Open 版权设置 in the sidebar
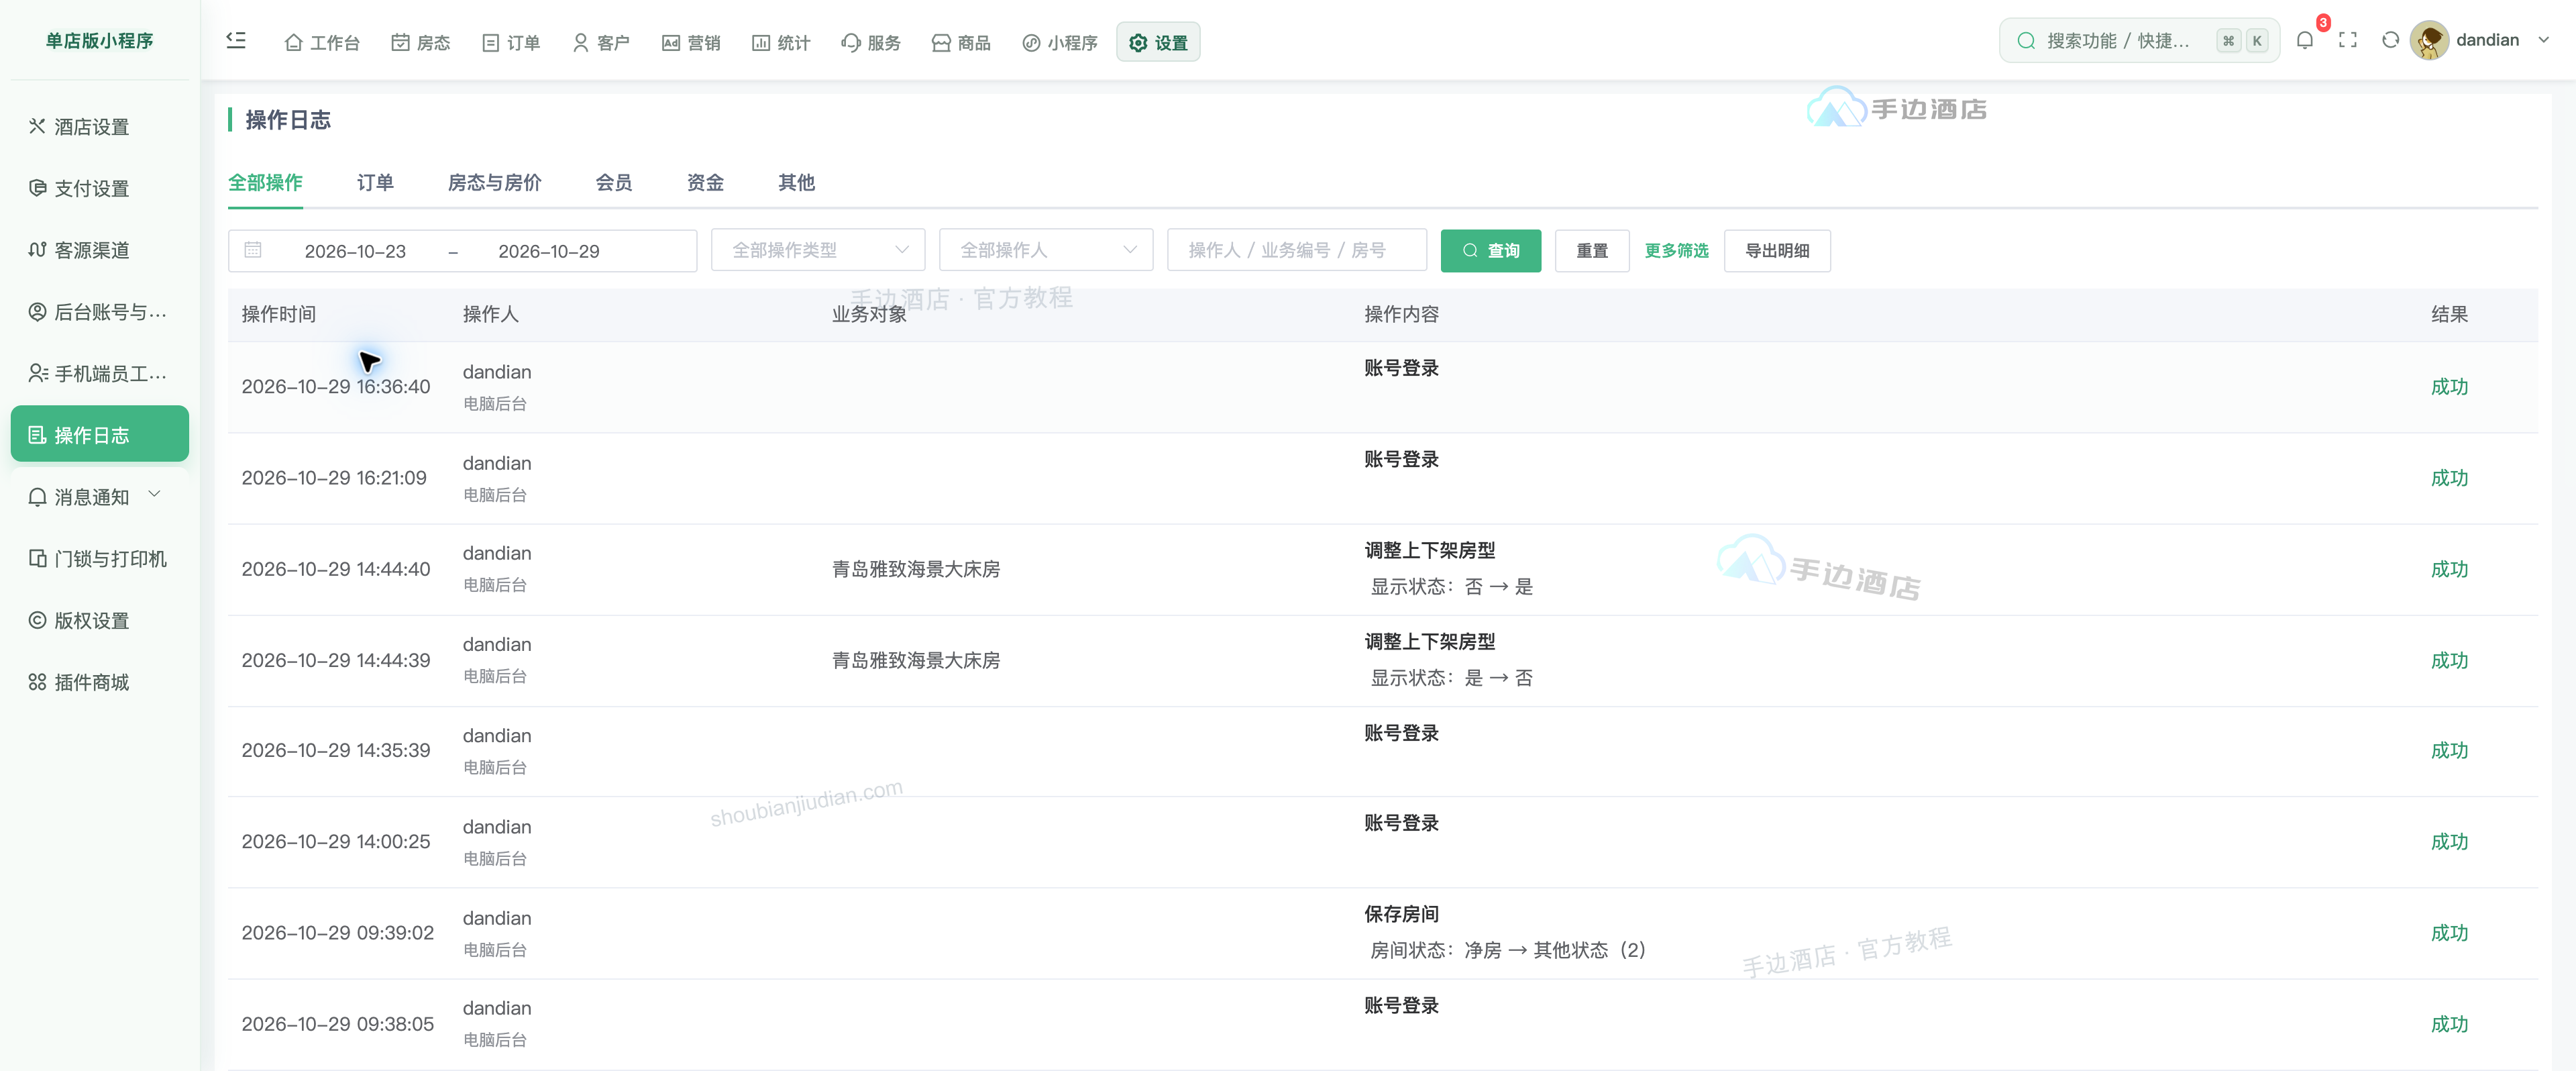 pos(100,620)
